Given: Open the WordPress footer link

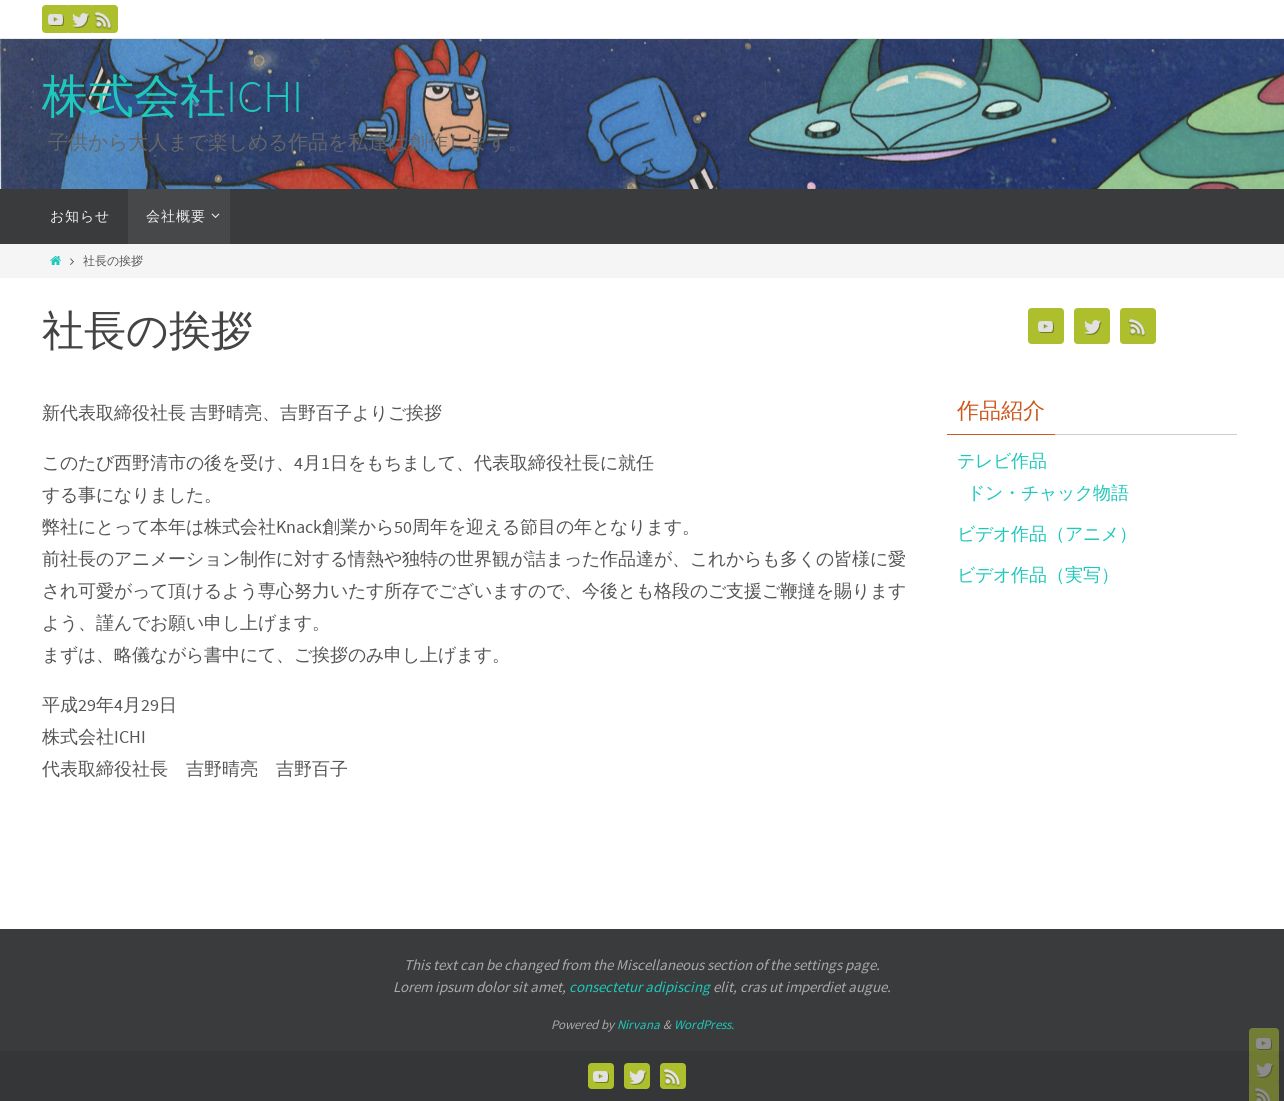Looking at the screenshot, I should click(702, 1024).
